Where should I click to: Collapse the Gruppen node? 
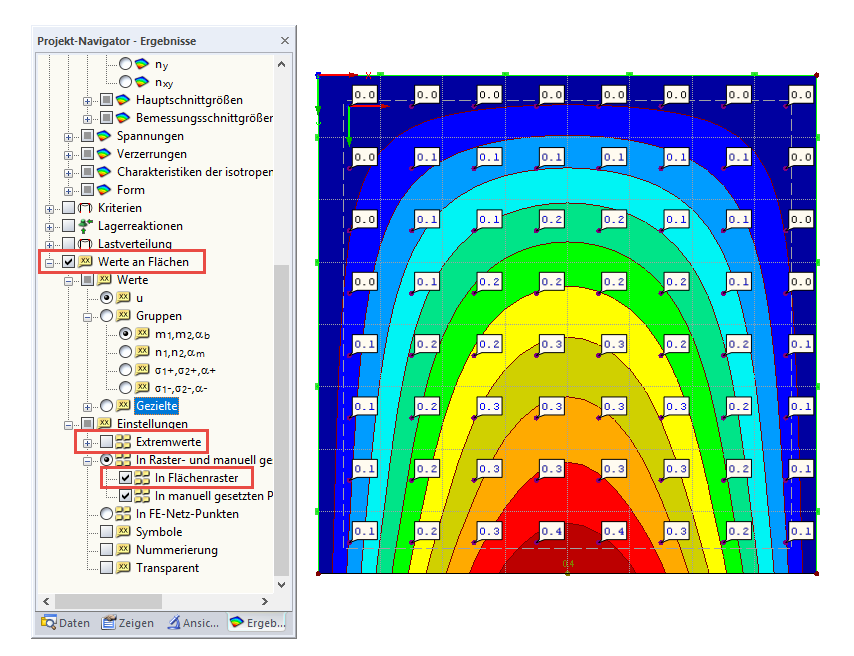pyautogui.click(x=87, y=317)
